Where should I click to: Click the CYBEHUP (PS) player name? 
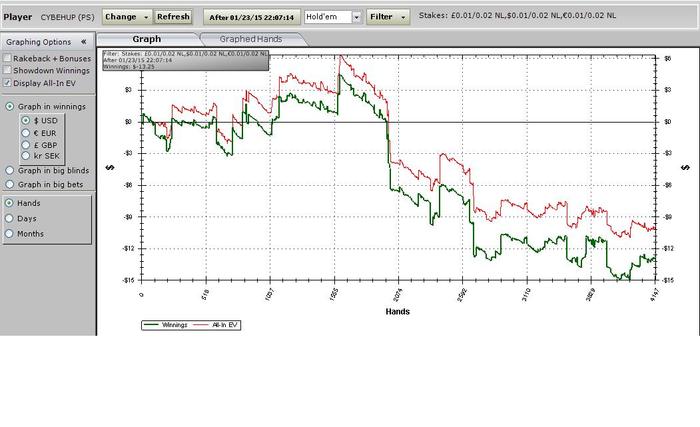coord(67,17)
